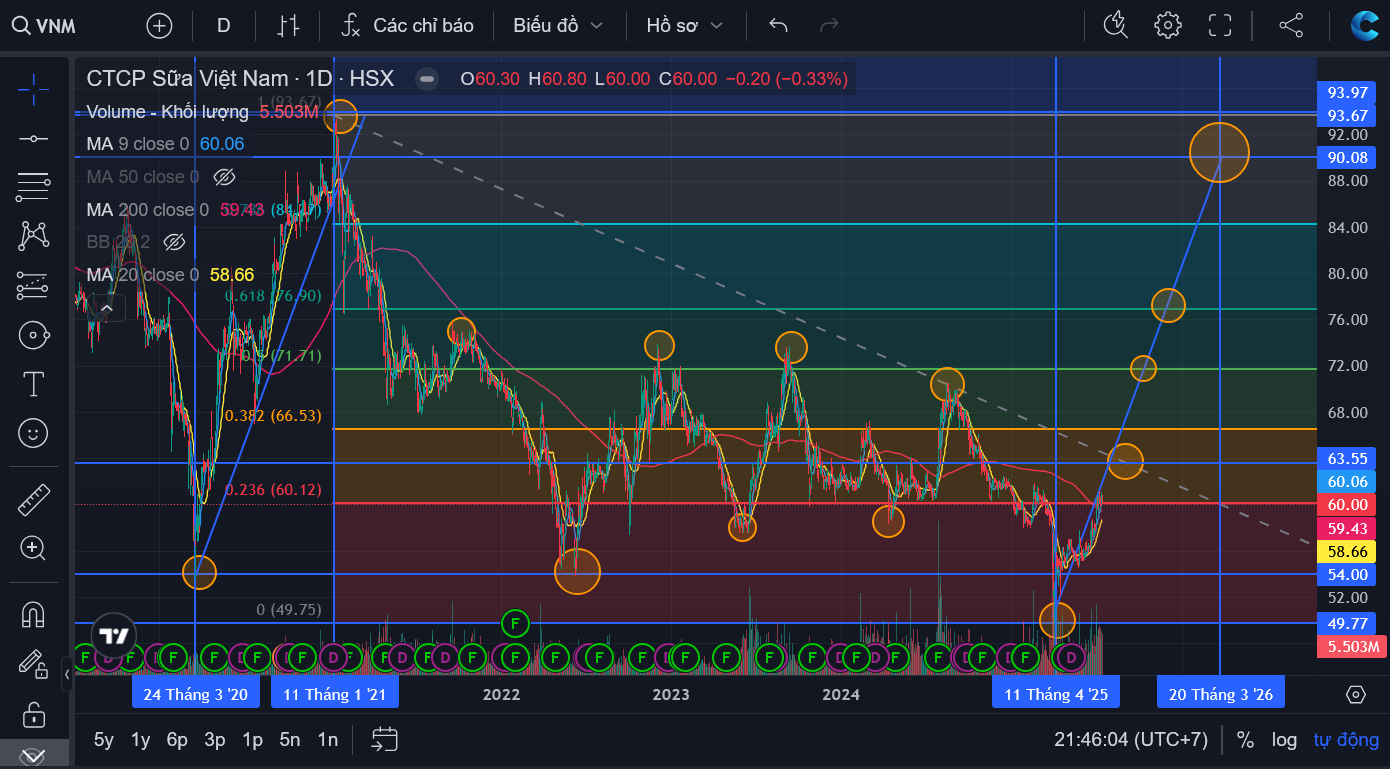Click the 24 Tháng 3 '20 date label

(x=195, y=694)
